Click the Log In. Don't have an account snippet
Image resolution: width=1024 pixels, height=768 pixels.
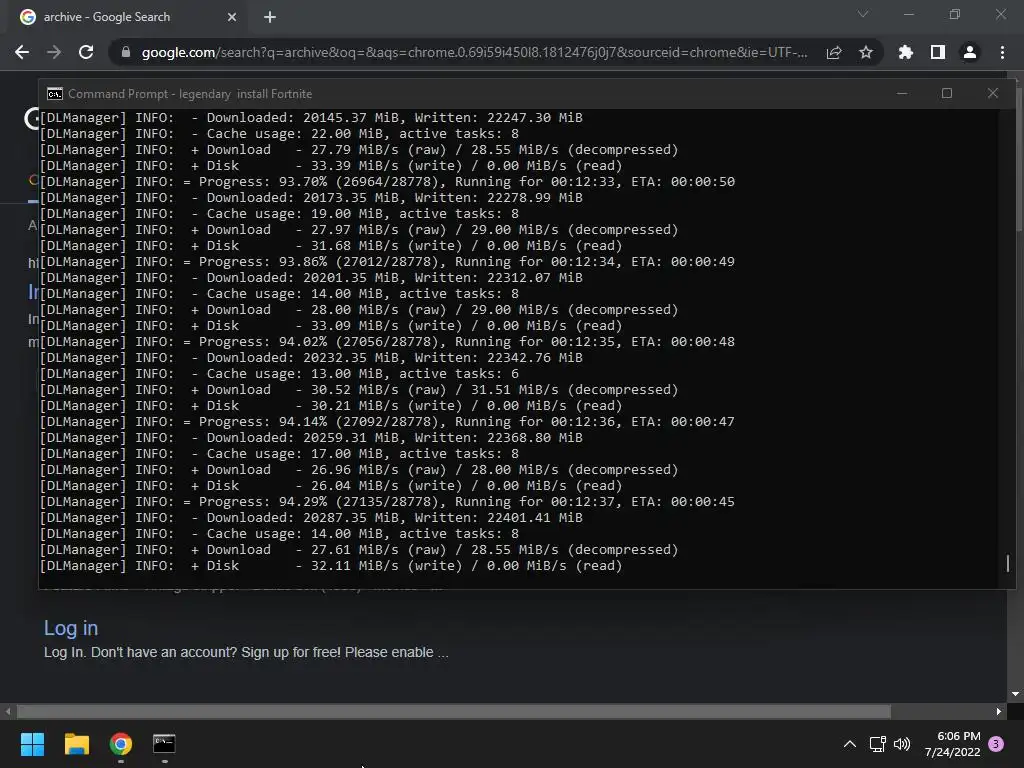(246, 652)
